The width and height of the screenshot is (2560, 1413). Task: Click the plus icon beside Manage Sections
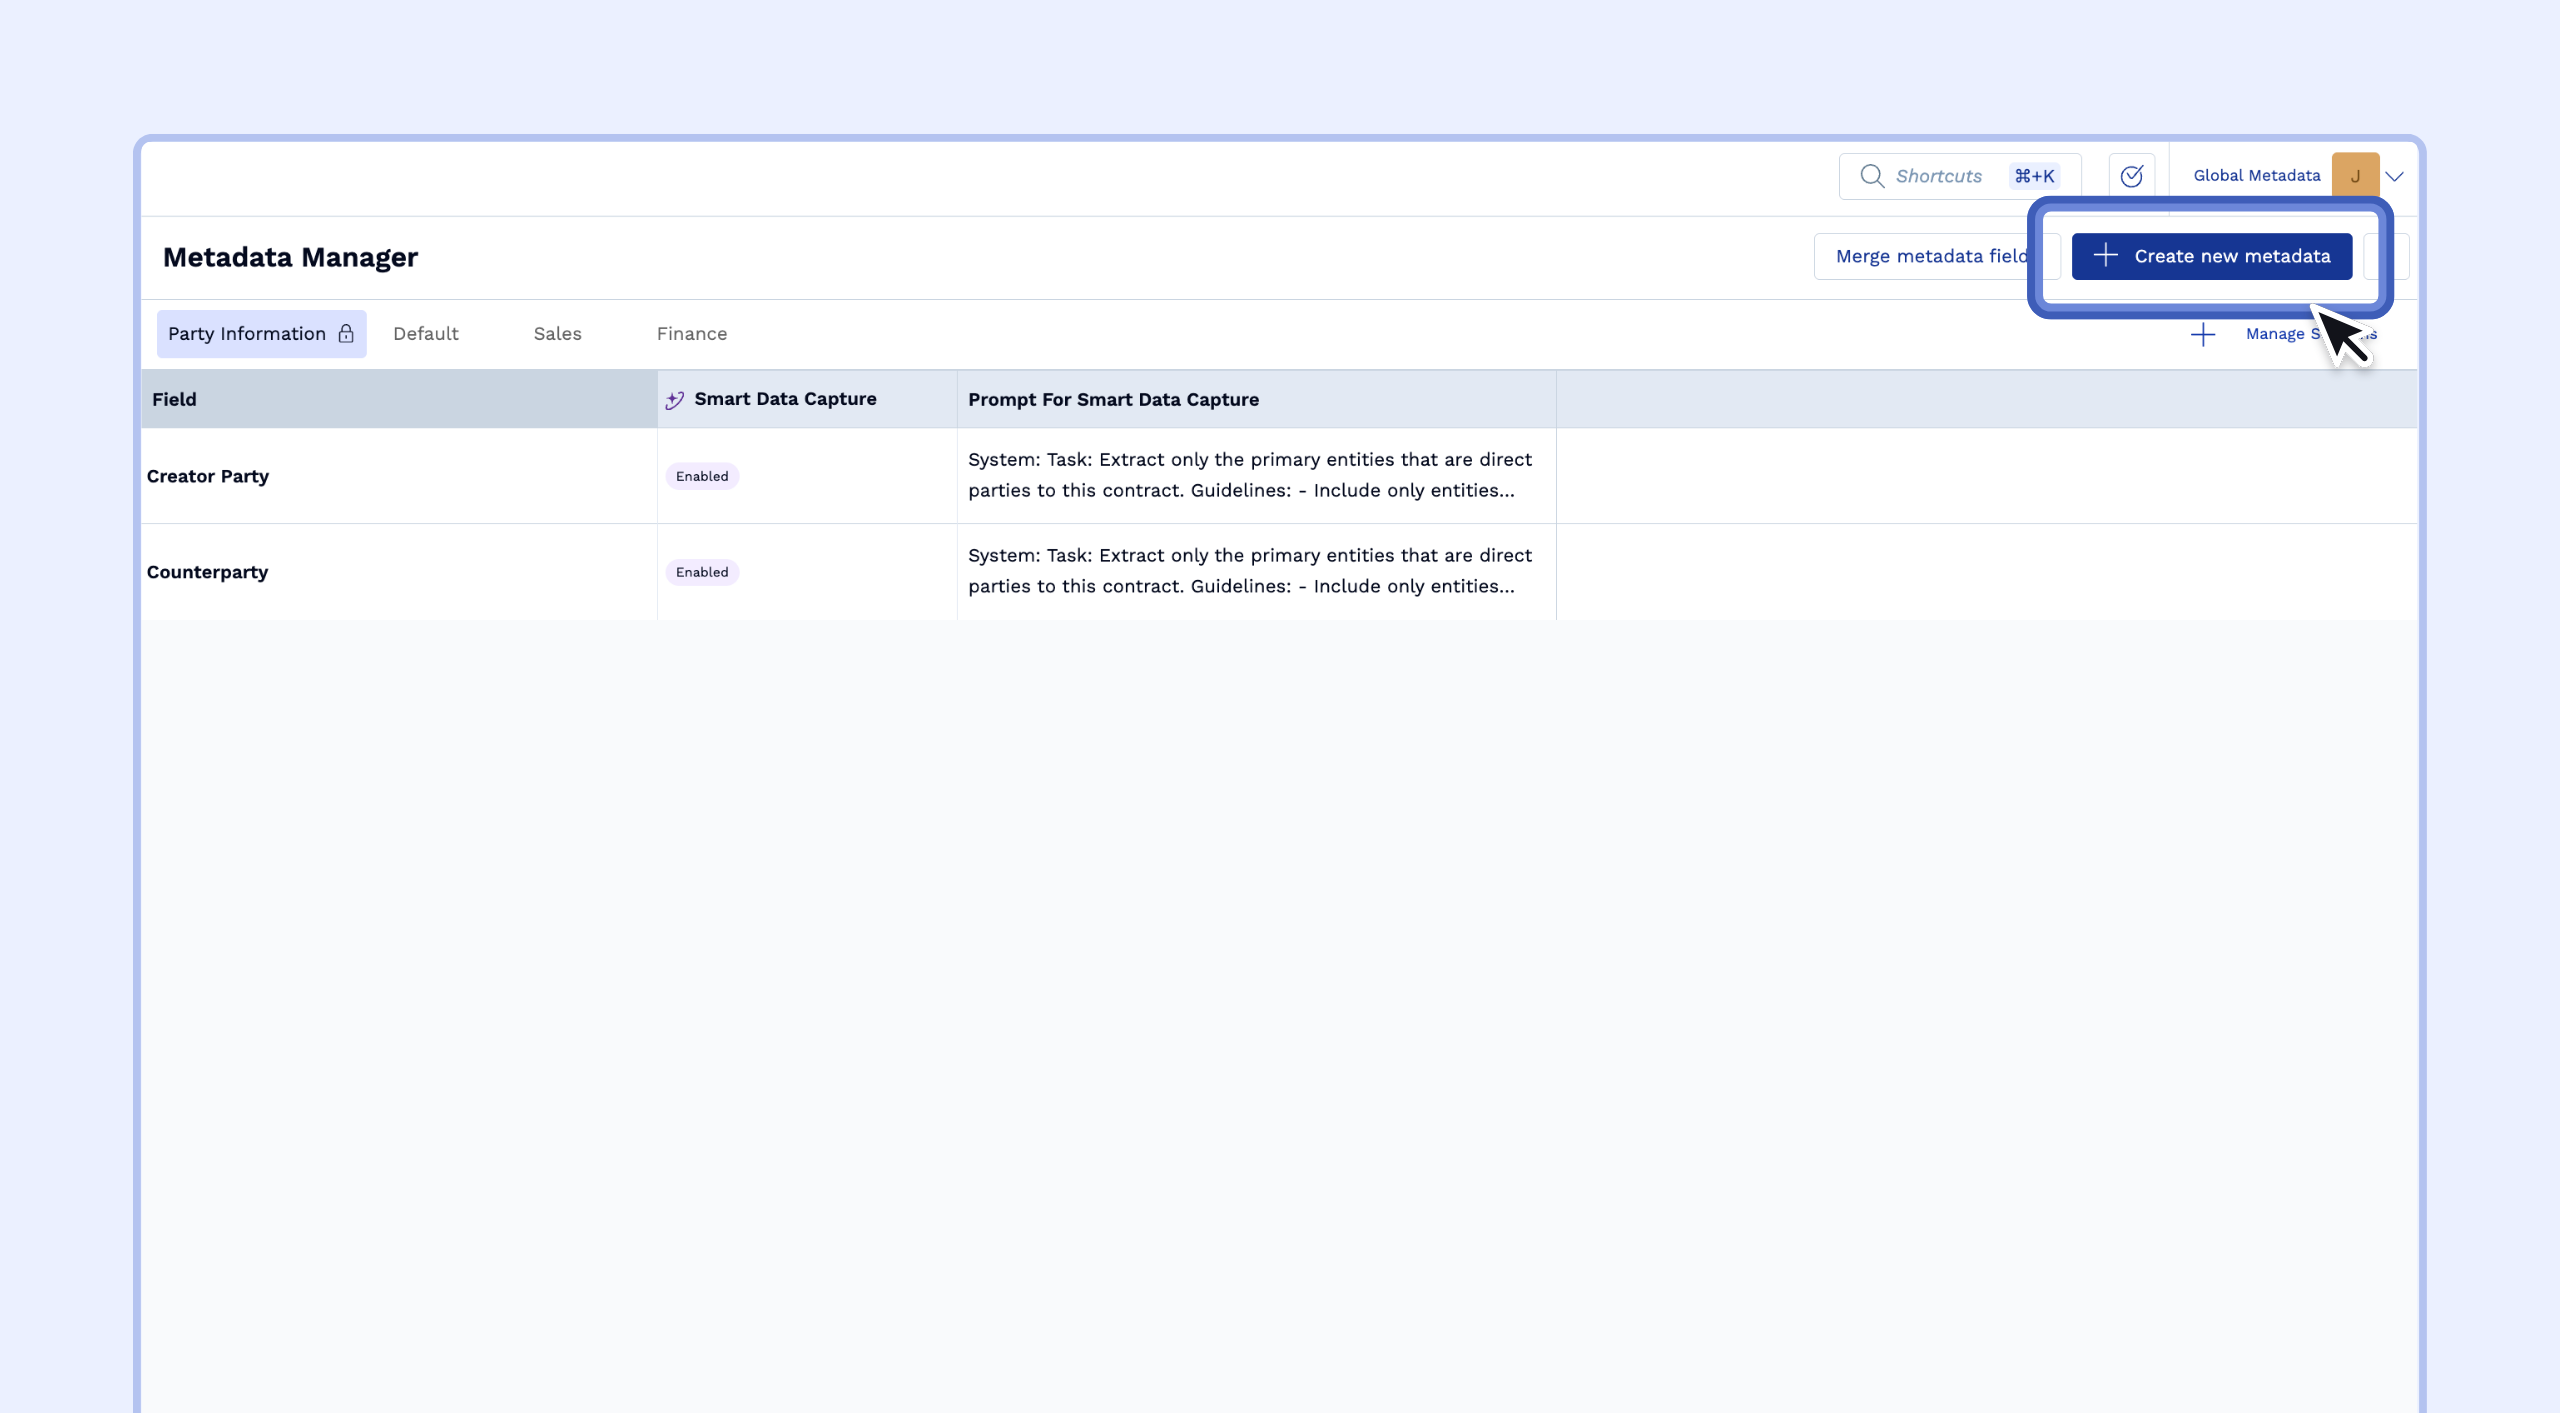(2202, 335)
